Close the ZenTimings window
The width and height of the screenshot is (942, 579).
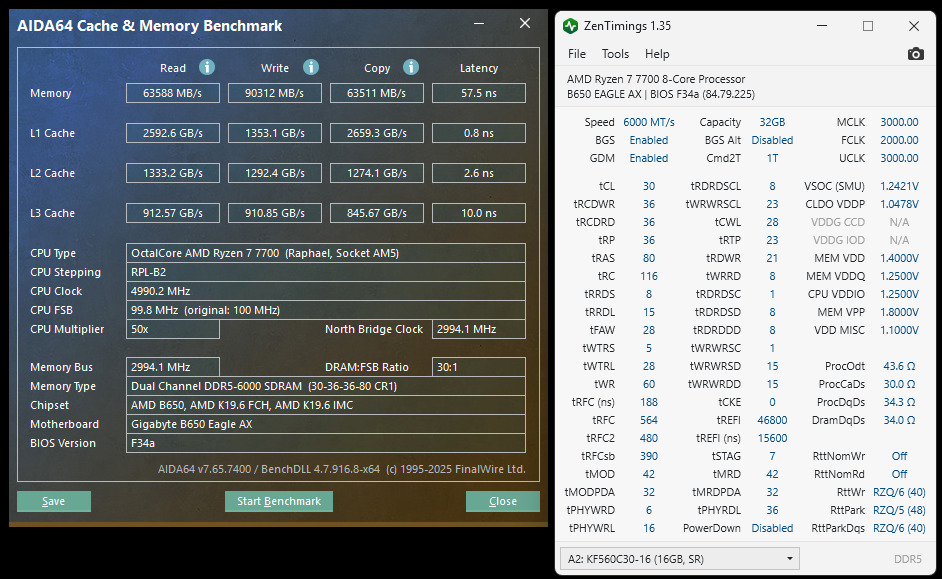click(x=914, y=26)
